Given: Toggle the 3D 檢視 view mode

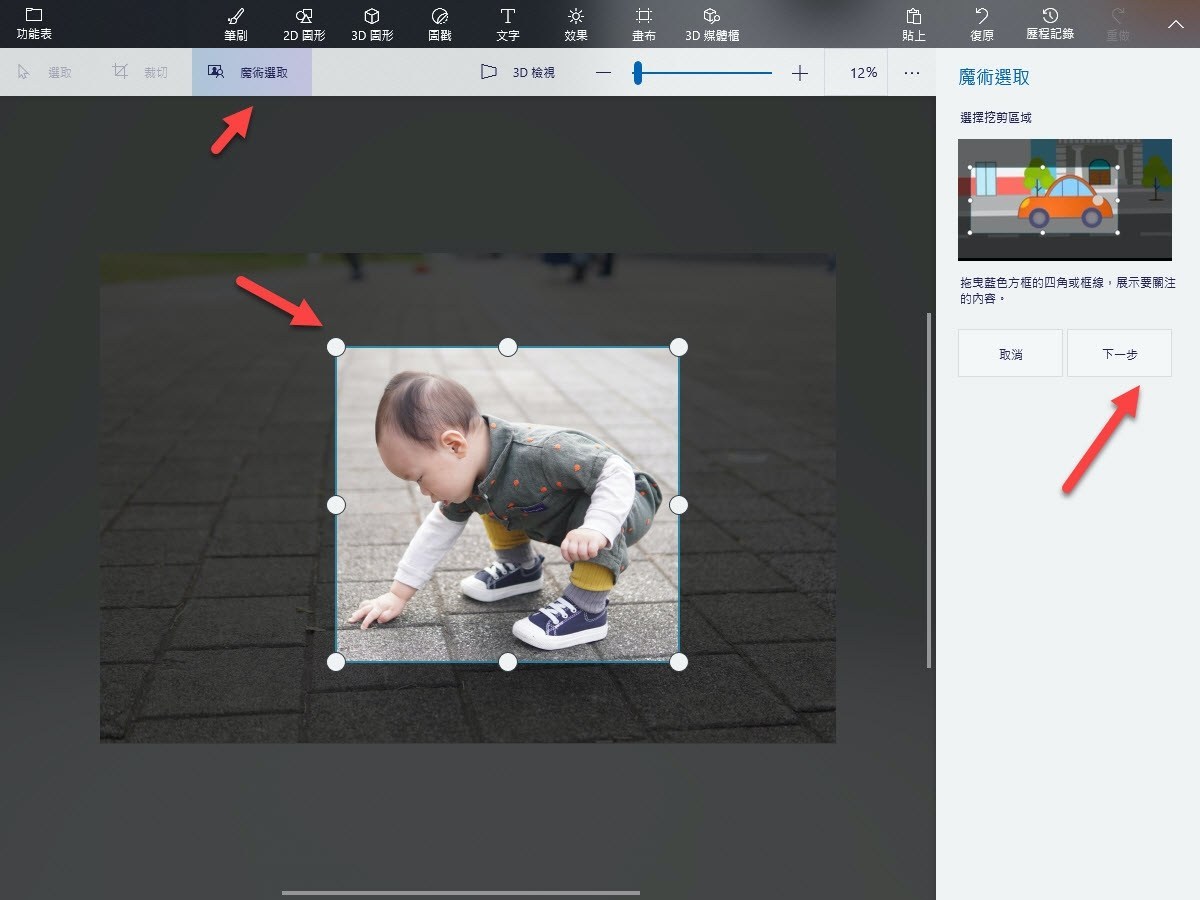Looking at the screenshot, I should click(517, 72).
